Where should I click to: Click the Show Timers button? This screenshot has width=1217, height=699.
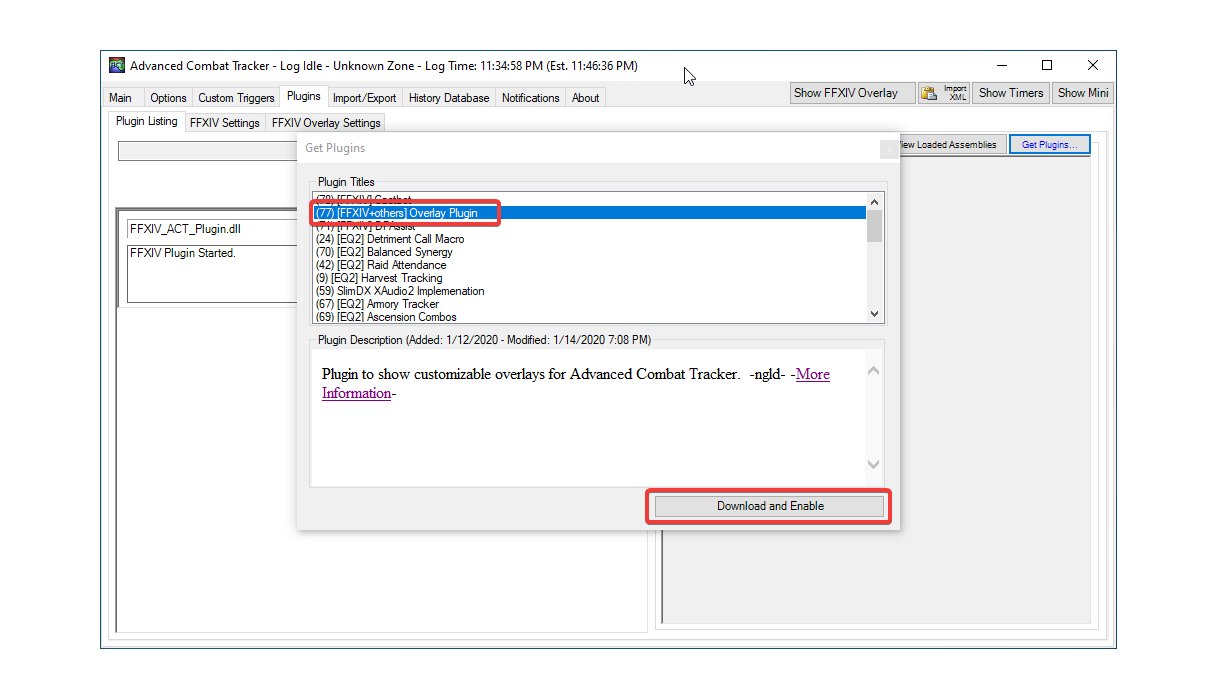[x=1011, y=93]
